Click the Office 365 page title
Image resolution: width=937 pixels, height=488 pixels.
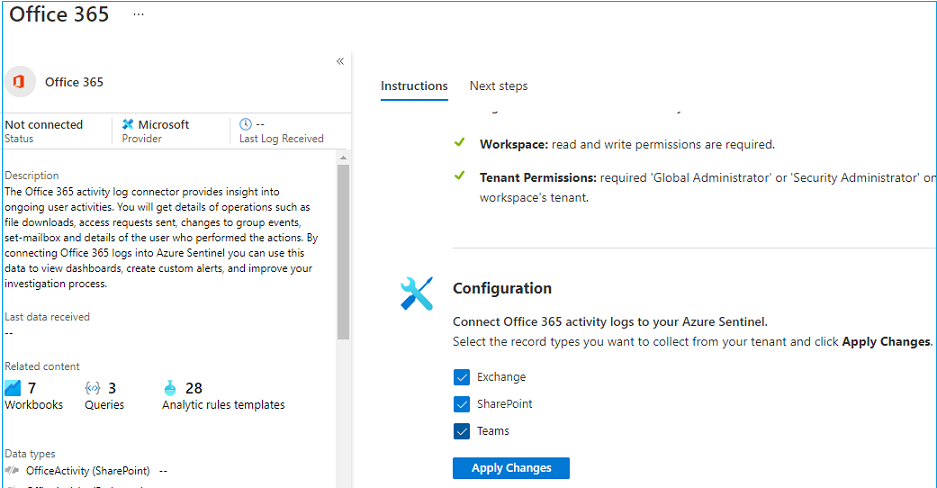coord(59,14)
